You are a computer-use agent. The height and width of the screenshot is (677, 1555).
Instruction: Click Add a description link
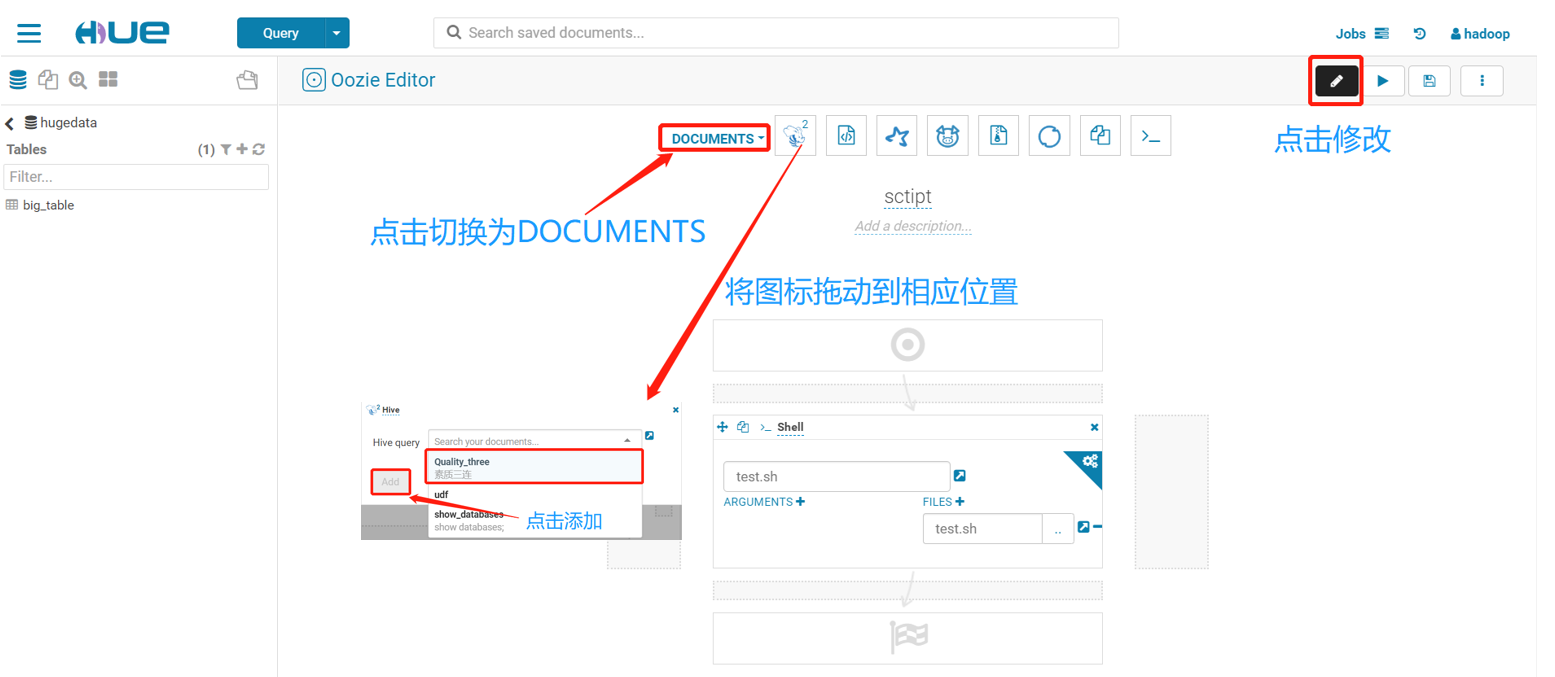tap(912, 226)
